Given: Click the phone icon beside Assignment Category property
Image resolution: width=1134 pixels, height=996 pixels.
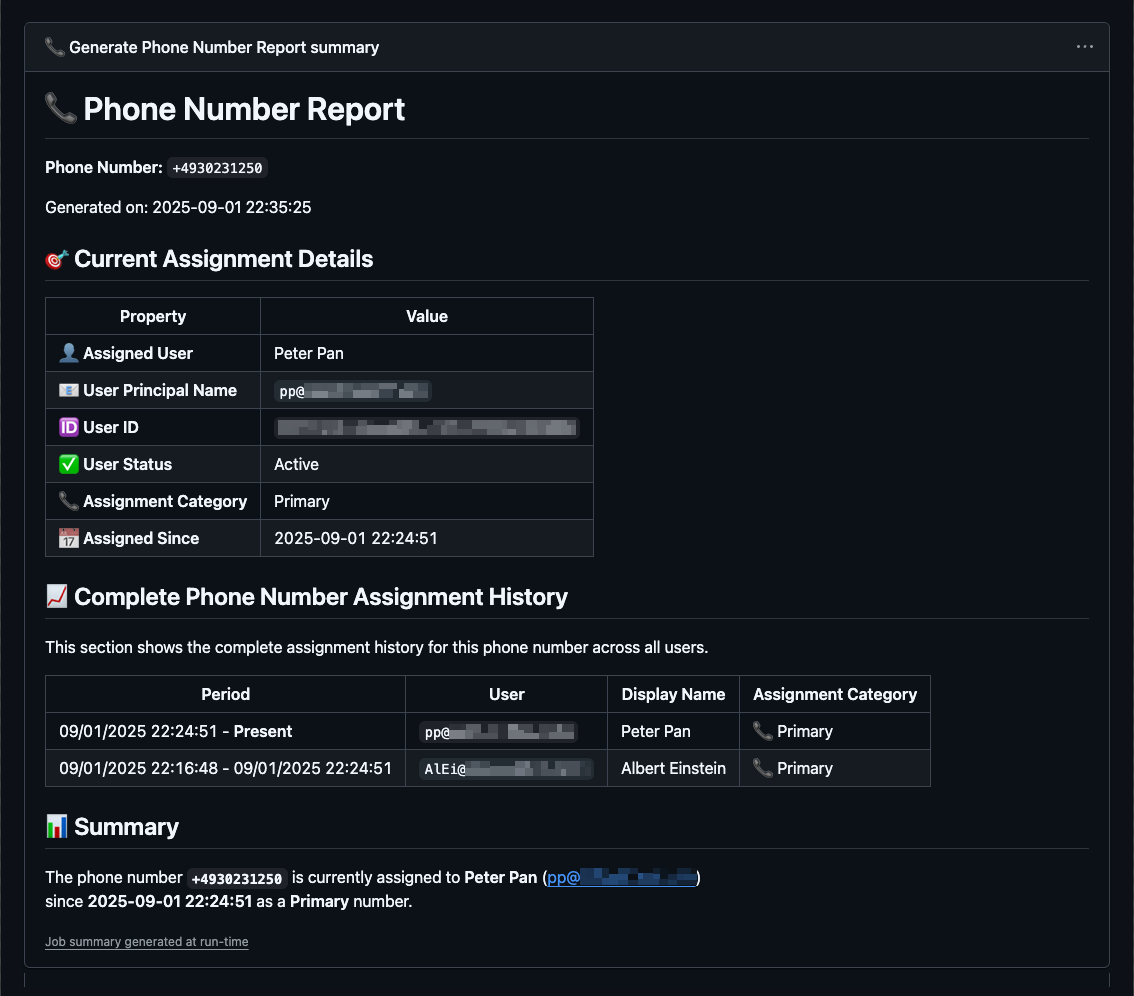Looking at the screenshot, I should 69,501.
